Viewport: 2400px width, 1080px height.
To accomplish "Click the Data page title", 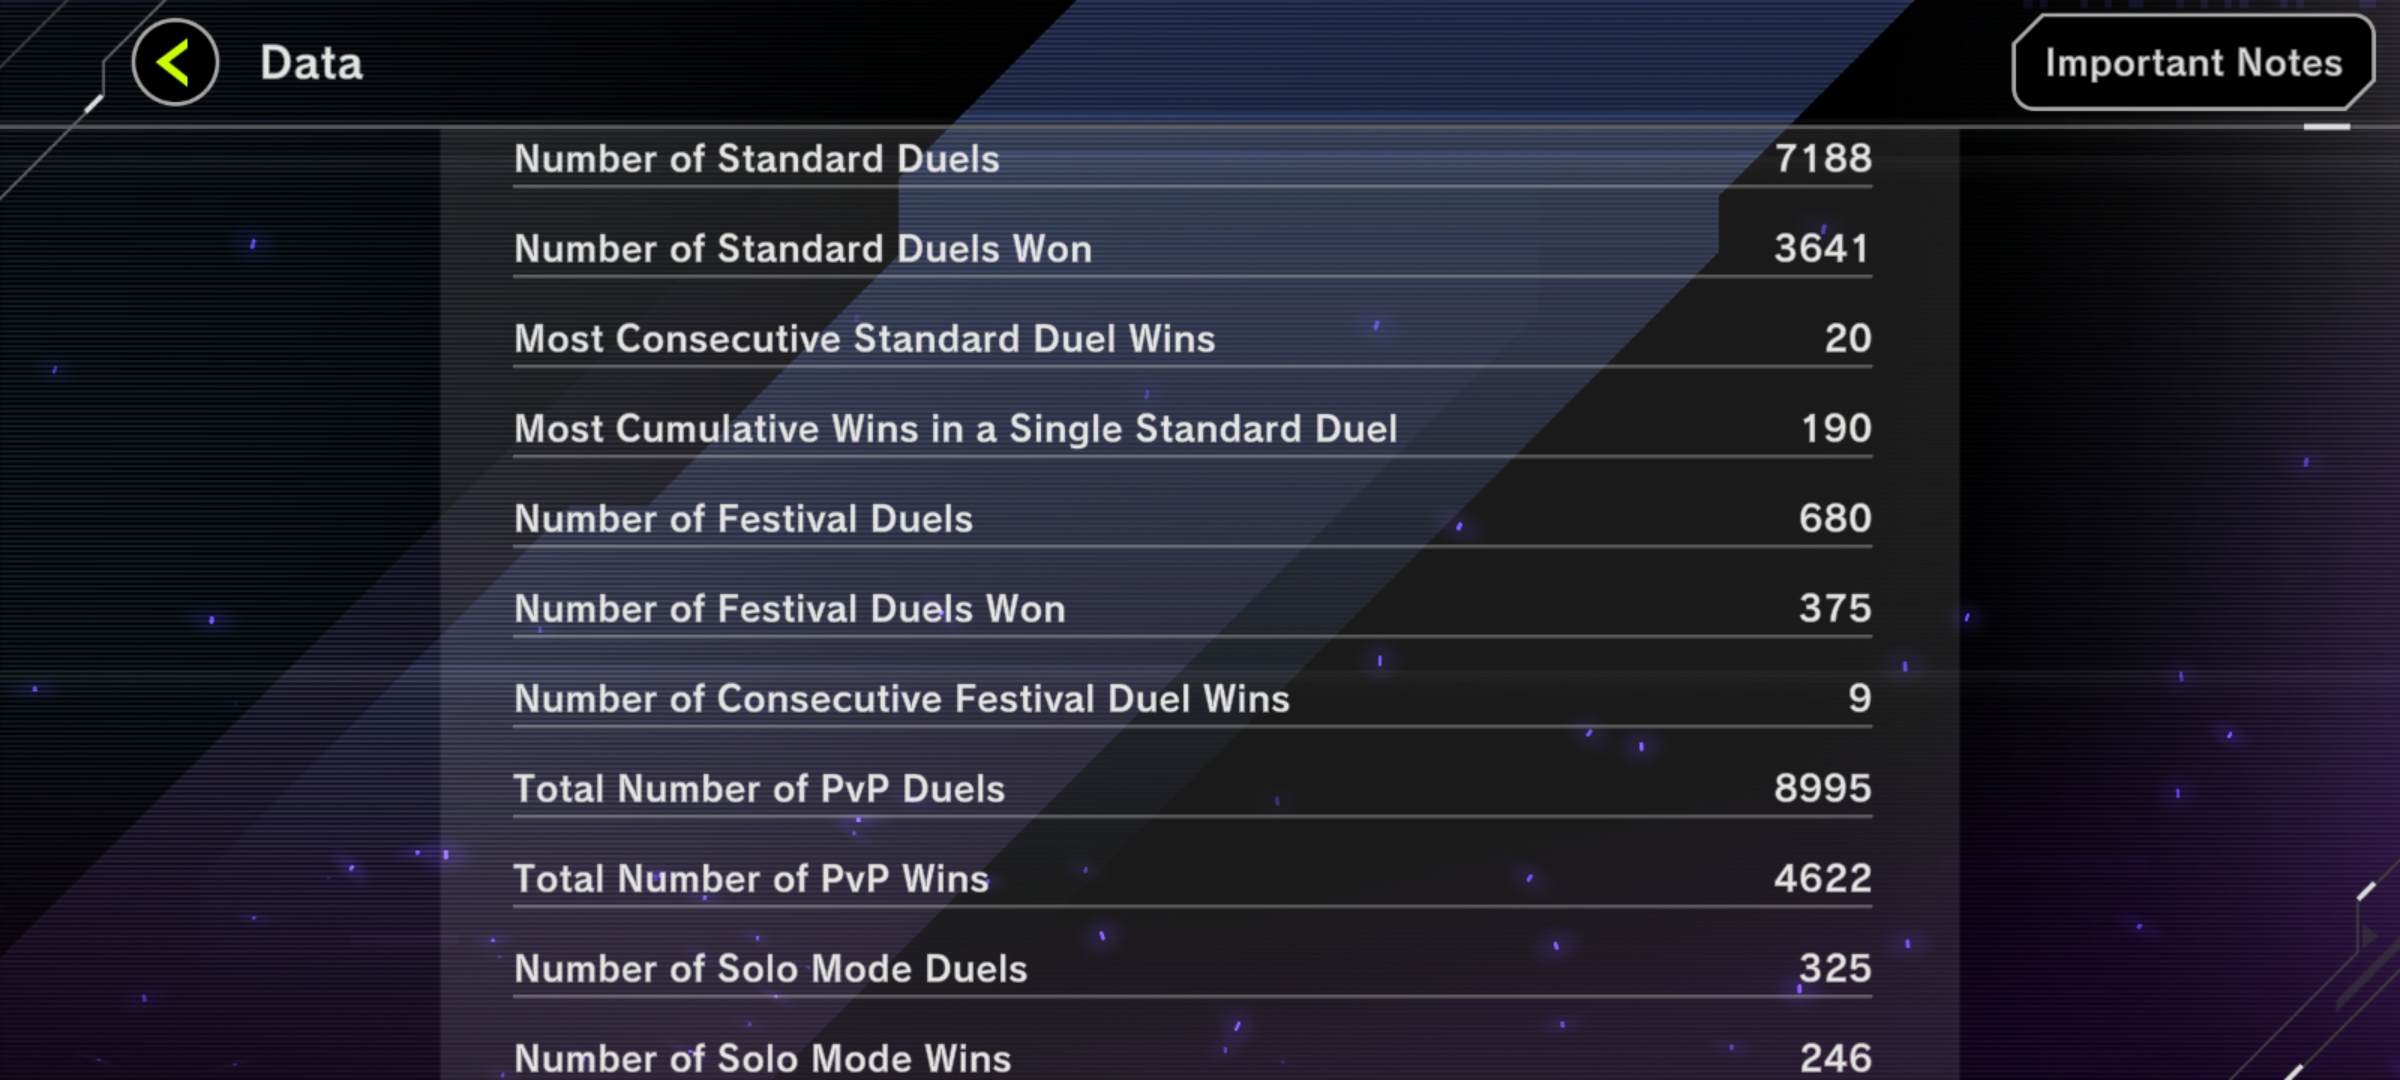I will (311, 63).
